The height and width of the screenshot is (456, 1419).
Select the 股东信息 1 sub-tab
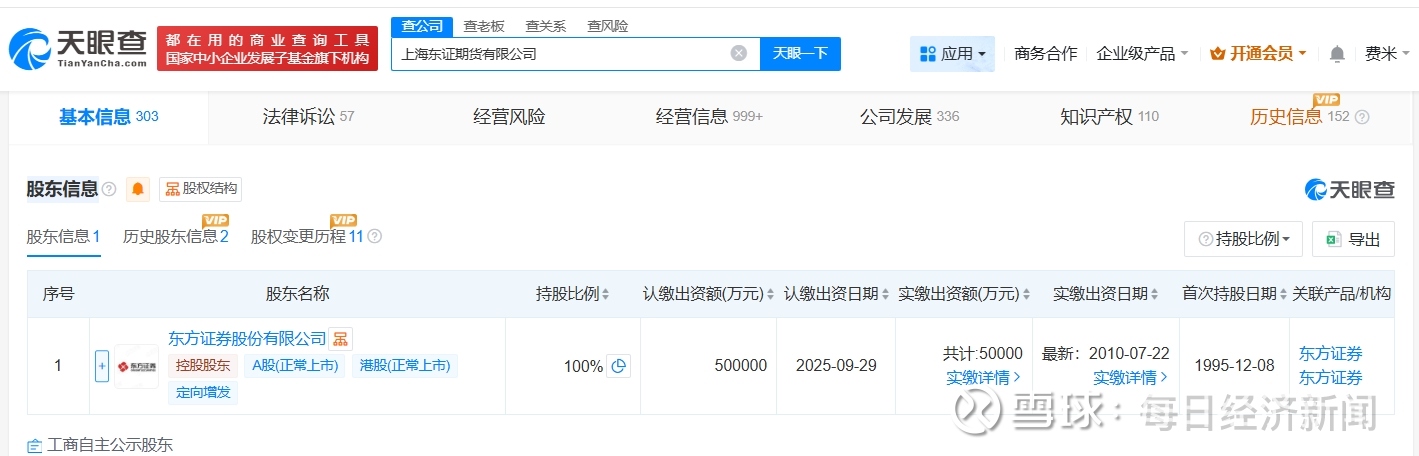pyautogui.click(x=63, y=237)
